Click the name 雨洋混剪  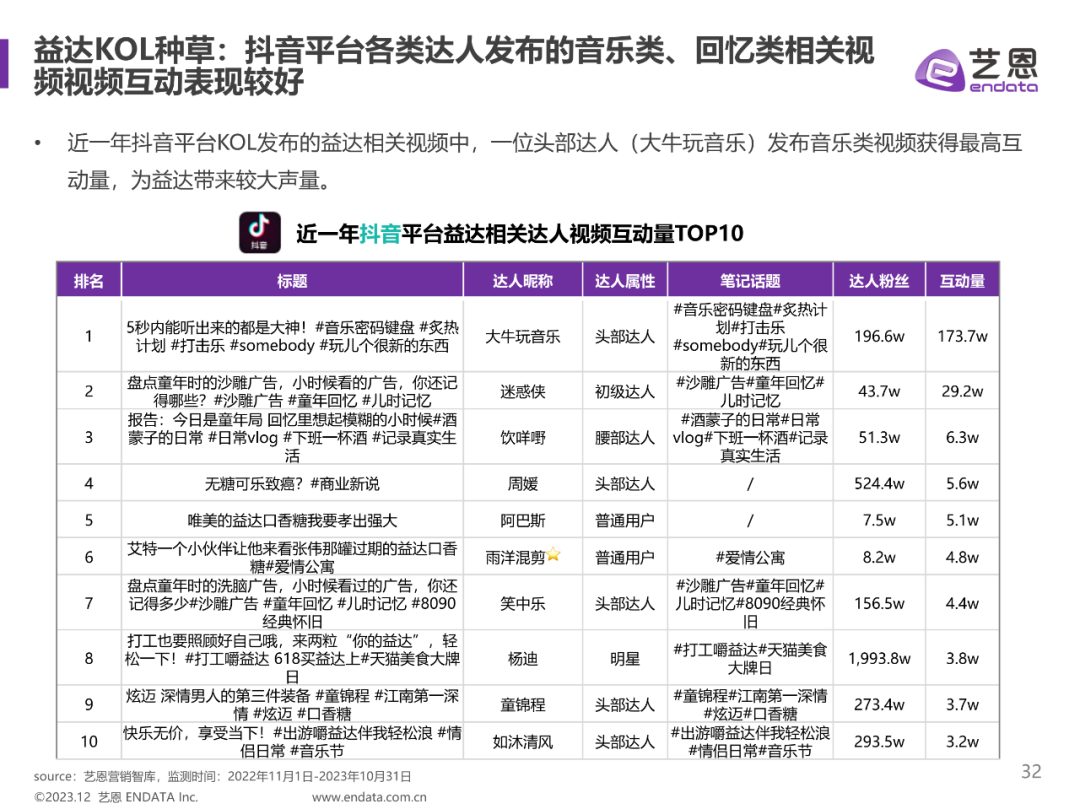coord(515,557)
